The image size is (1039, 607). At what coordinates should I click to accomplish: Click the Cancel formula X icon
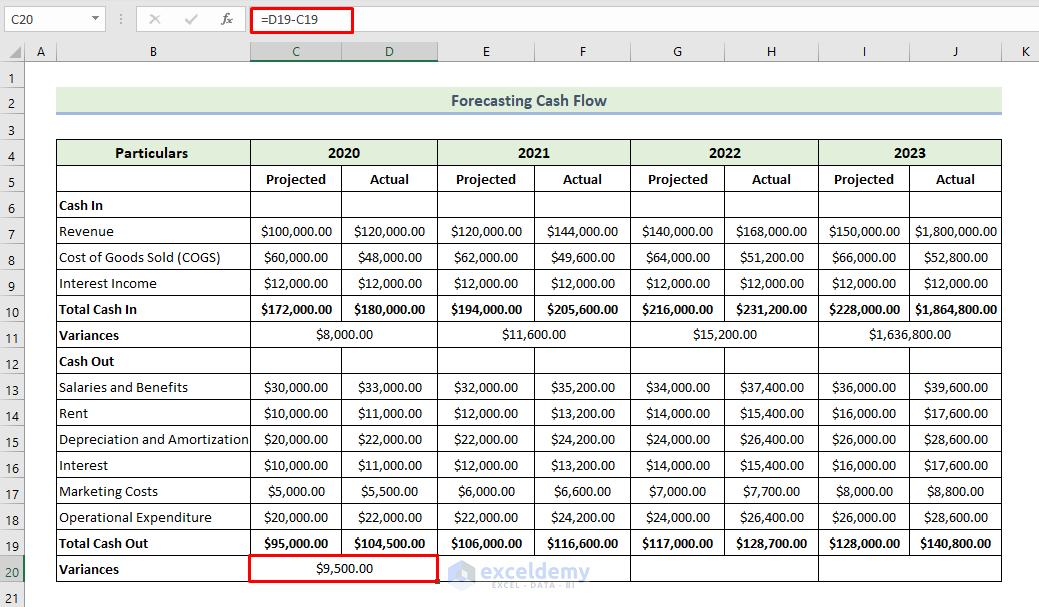154,19
